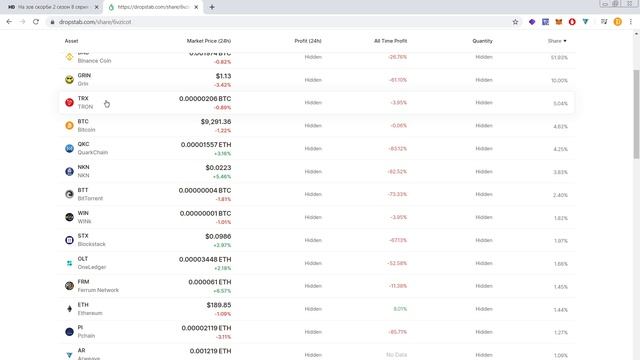This screenshot has height=360, width=640.
Task: Click the QuarkChain asset name
Action: [93, 152]
